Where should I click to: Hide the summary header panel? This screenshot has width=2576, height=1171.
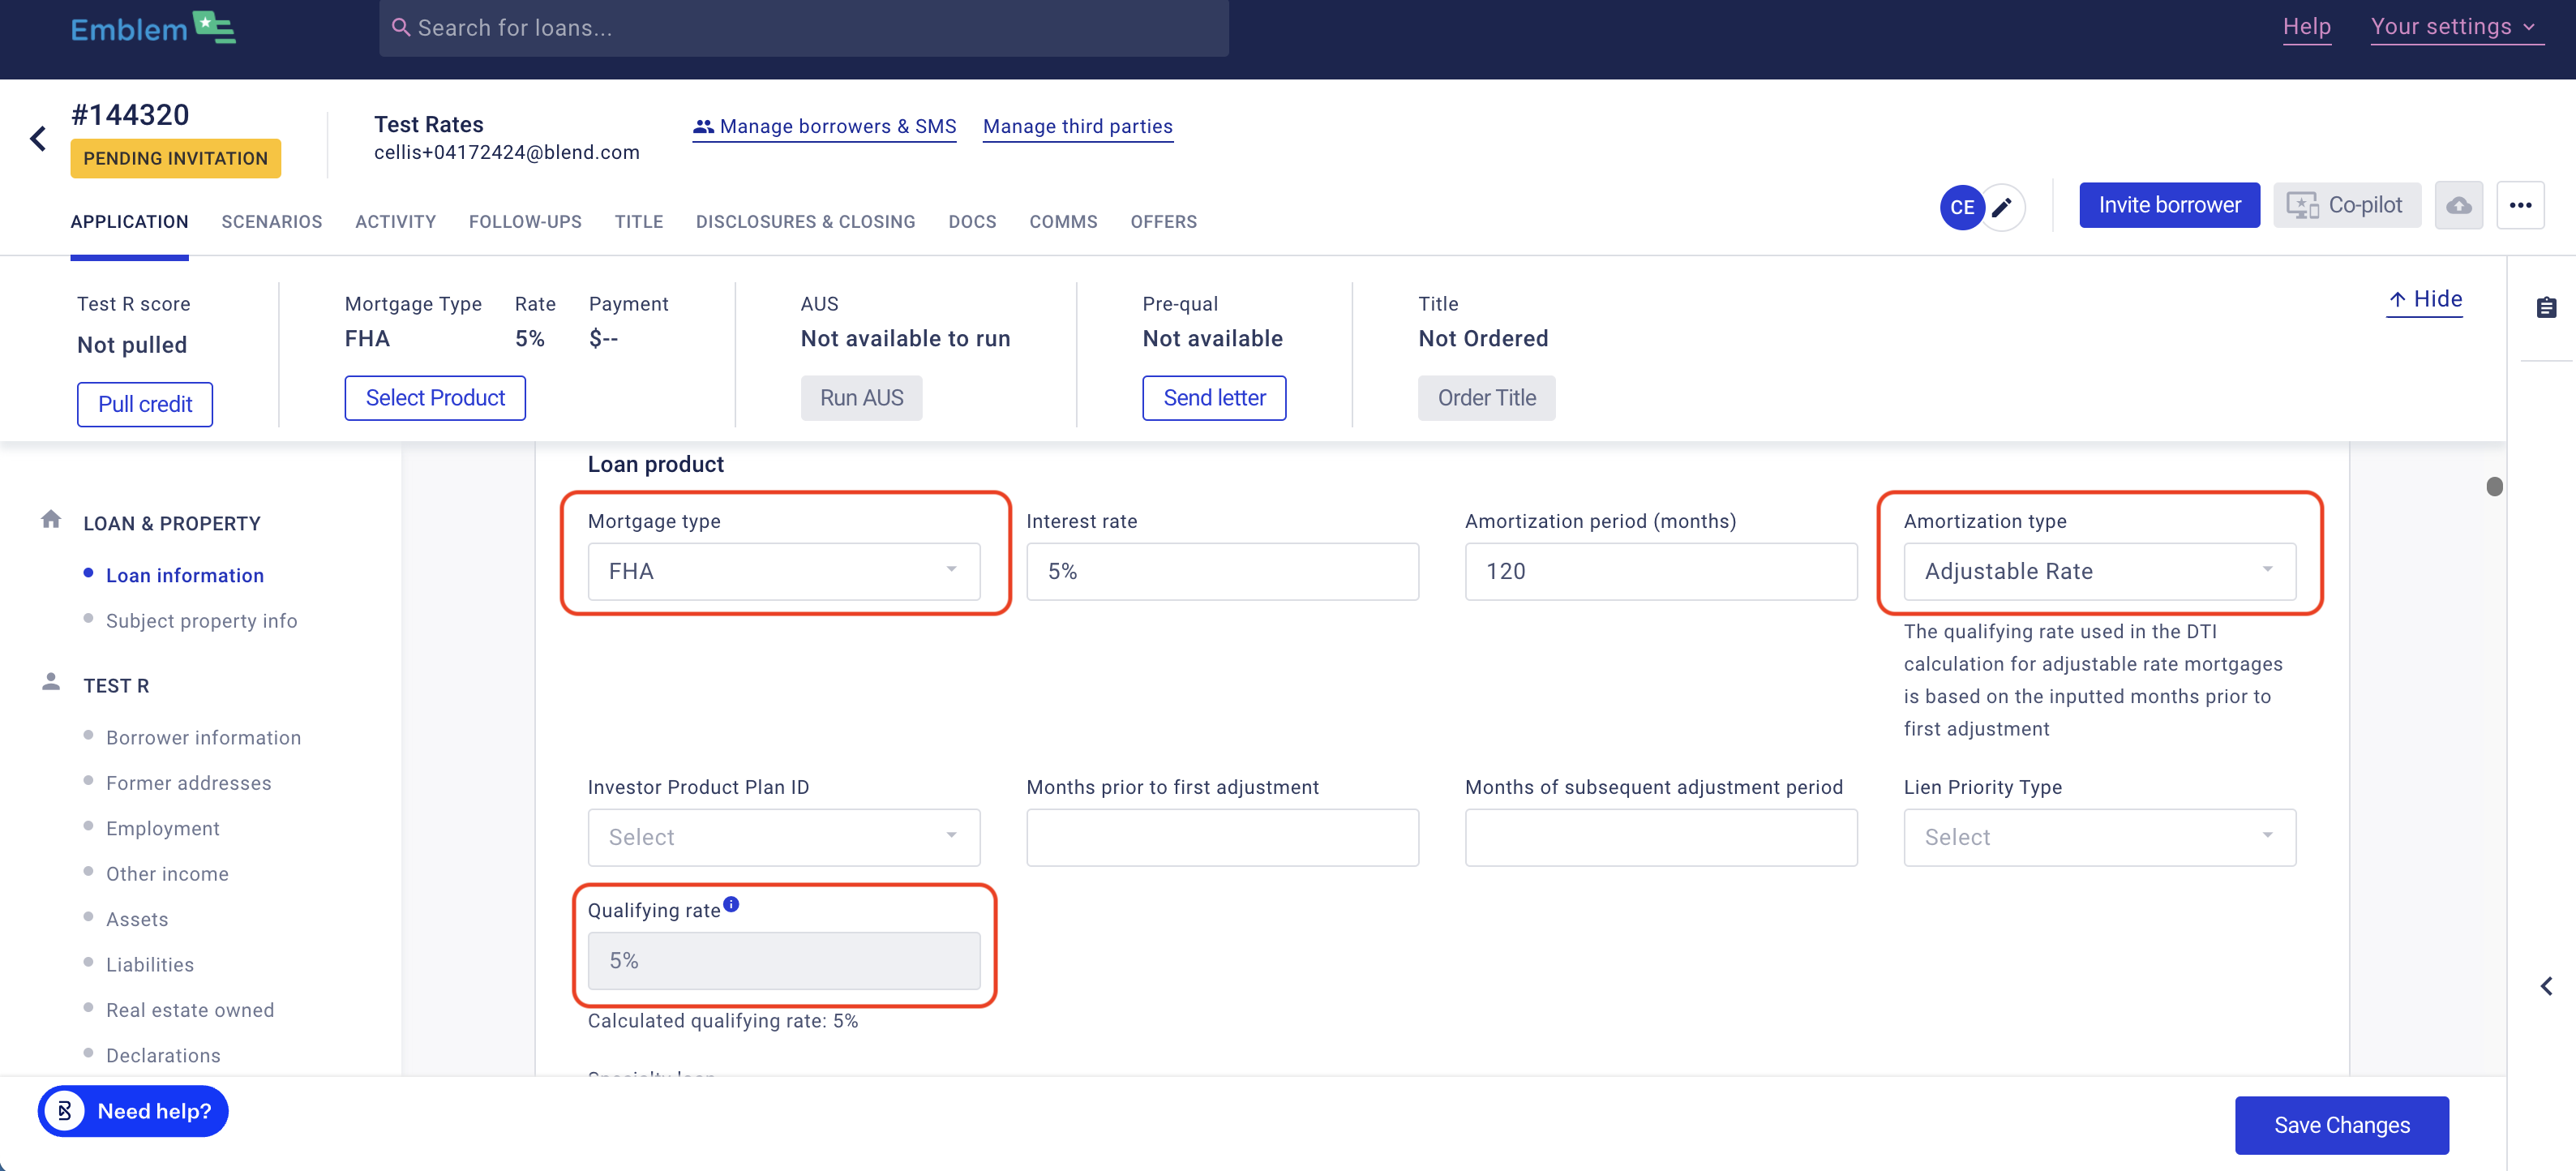pos(2424,299)
